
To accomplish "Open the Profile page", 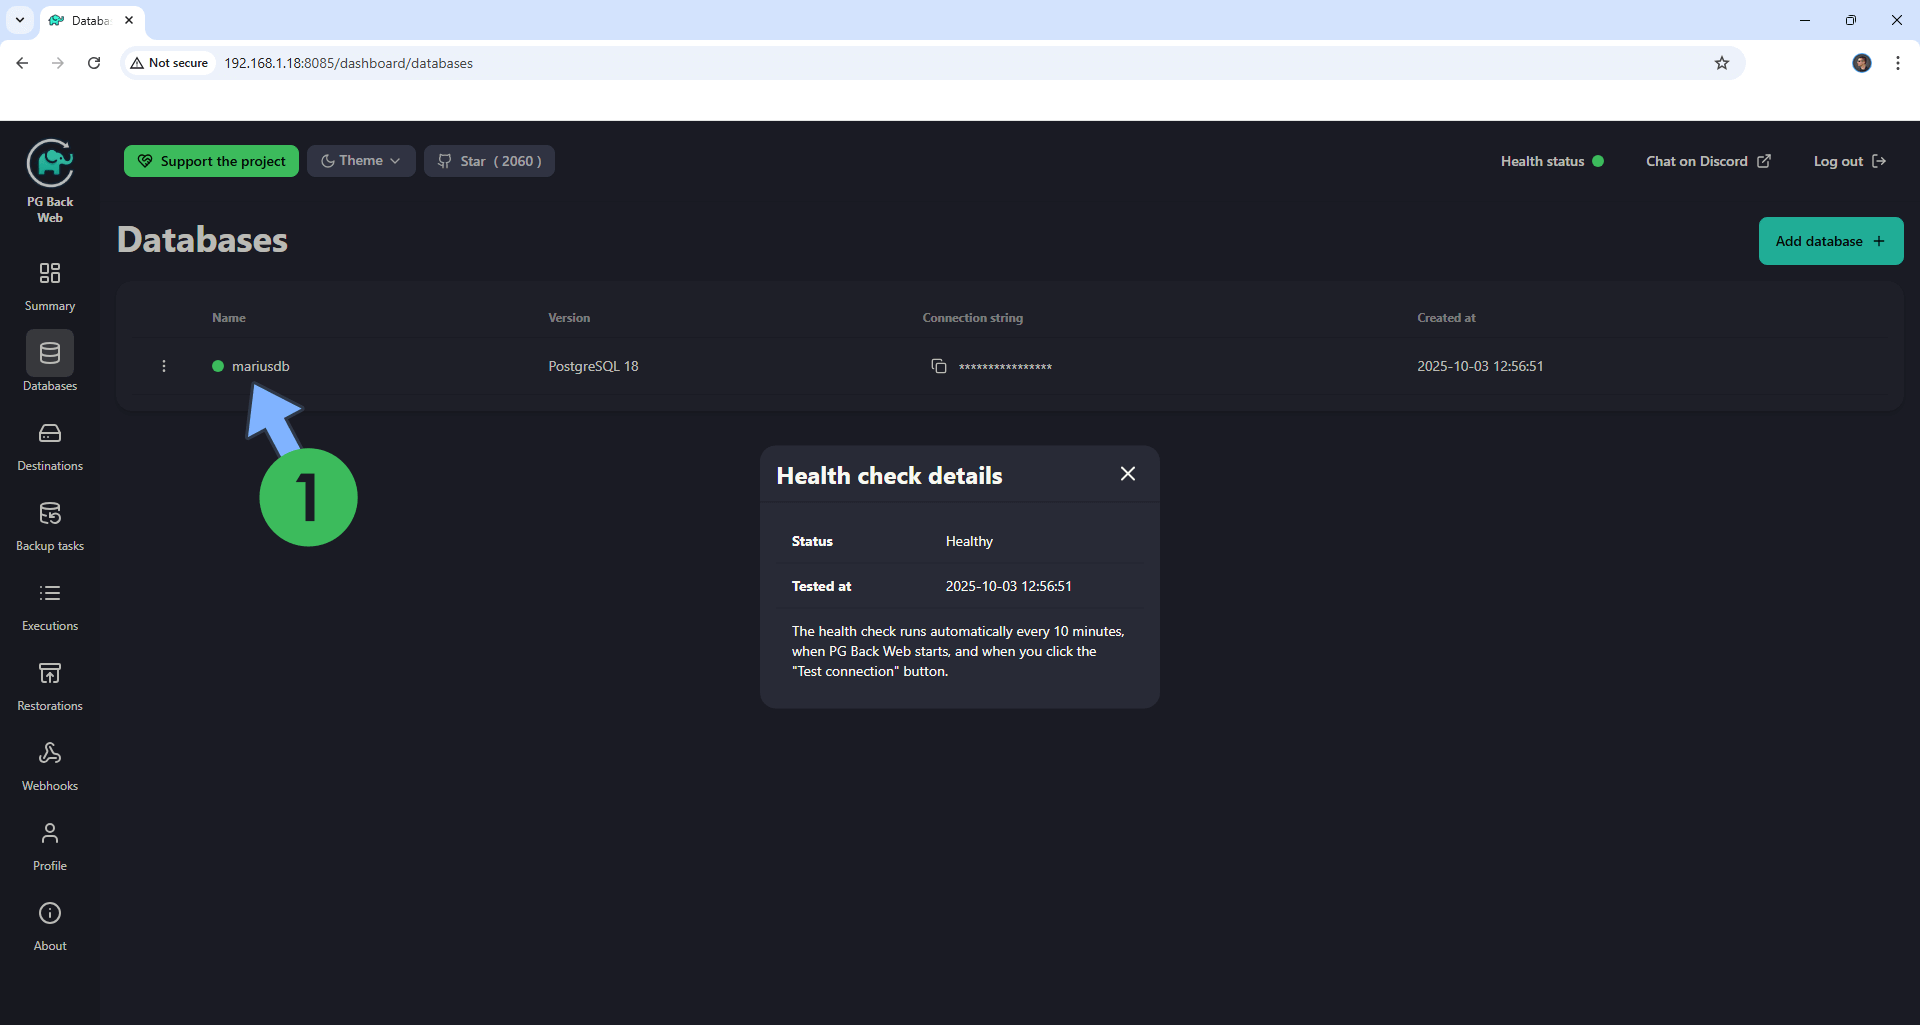I will (50, 845).
